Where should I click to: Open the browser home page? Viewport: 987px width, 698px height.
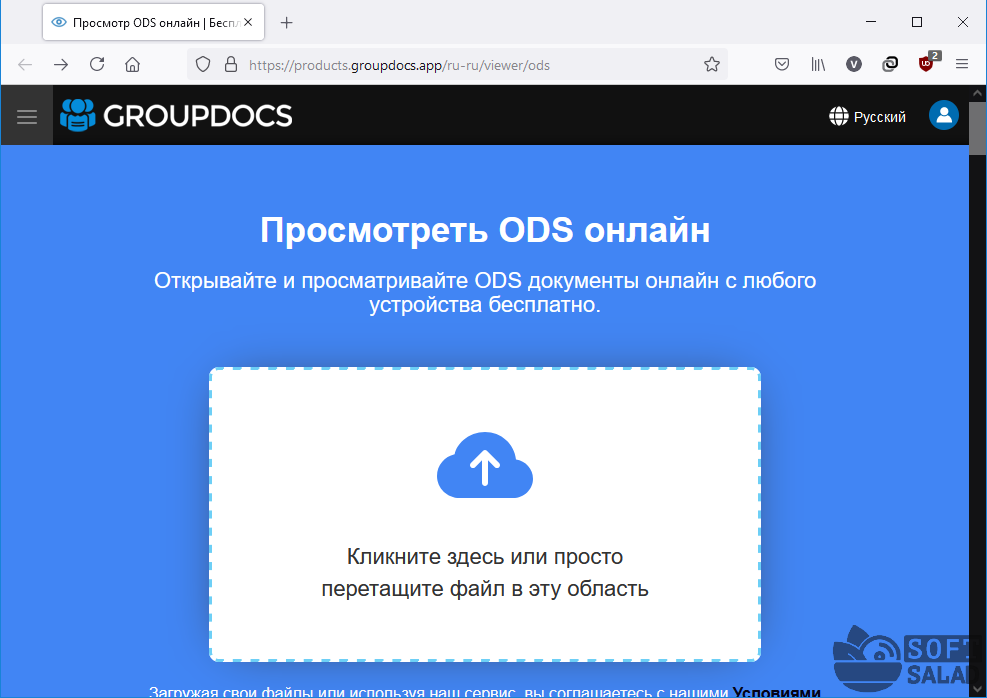click(132, 64)
